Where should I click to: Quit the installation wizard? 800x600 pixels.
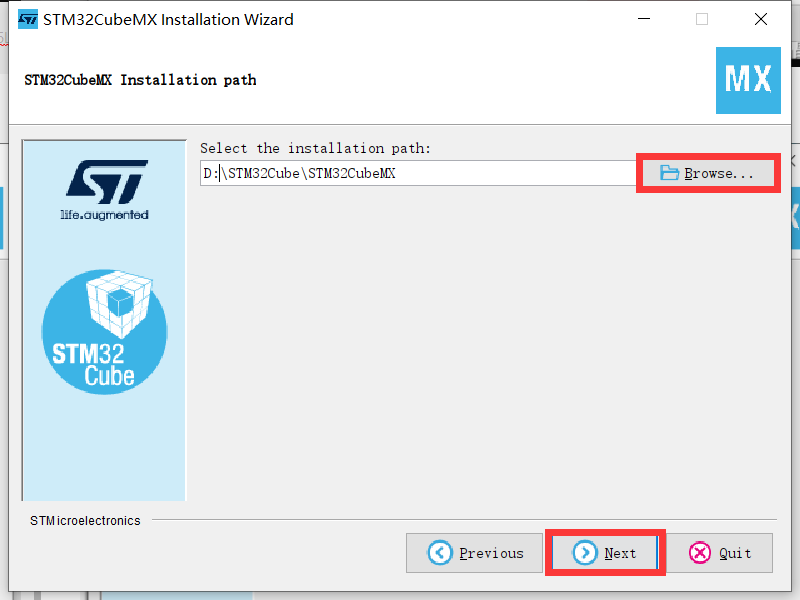pyautogui.click(x=719, y=553)
